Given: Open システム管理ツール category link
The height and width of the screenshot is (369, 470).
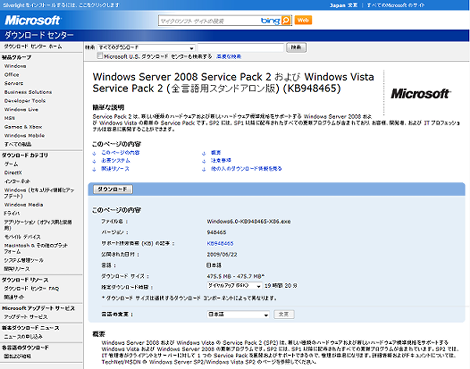Looking at the screenshot, I should 24,260.
